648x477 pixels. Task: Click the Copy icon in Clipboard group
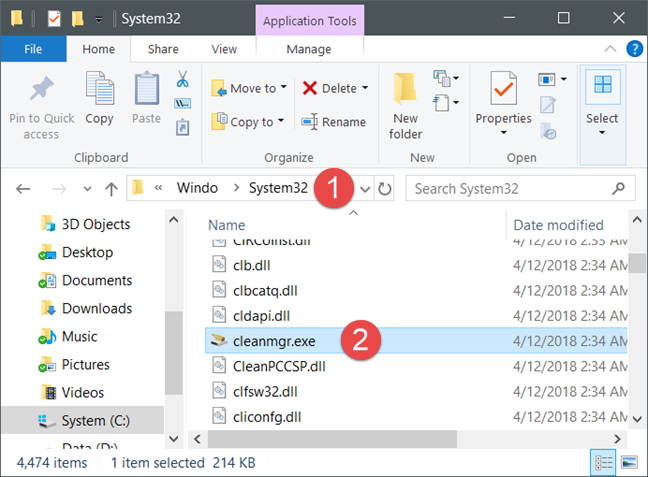(100, 88)
